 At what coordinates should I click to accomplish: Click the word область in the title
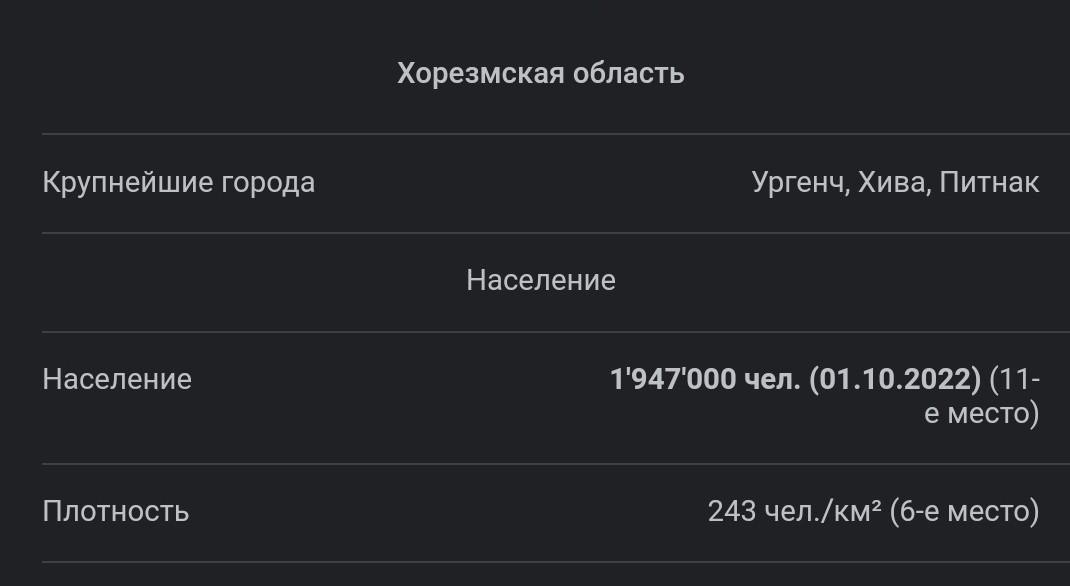pos(628,73)
